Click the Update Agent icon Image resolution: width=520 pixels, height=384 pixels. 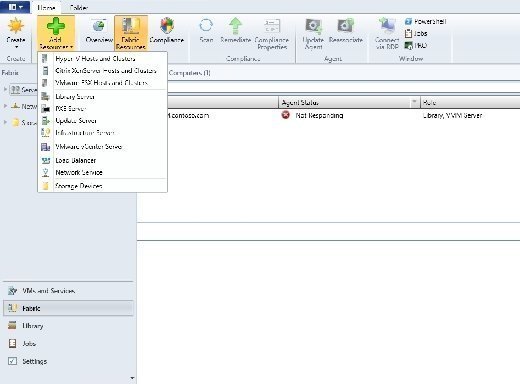(314, 26)
